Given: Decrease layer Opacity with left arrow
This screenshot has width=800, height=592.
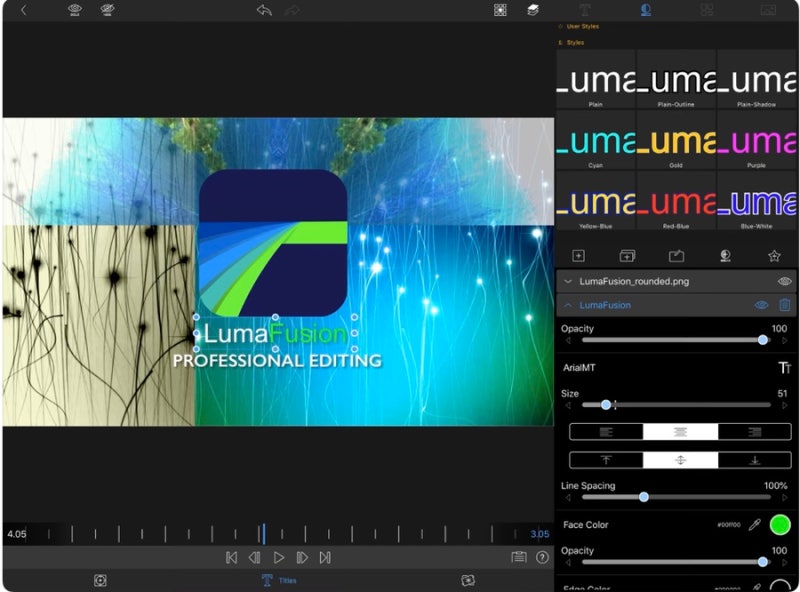Looking at the screenshot, I should click(x=568, y=340).
